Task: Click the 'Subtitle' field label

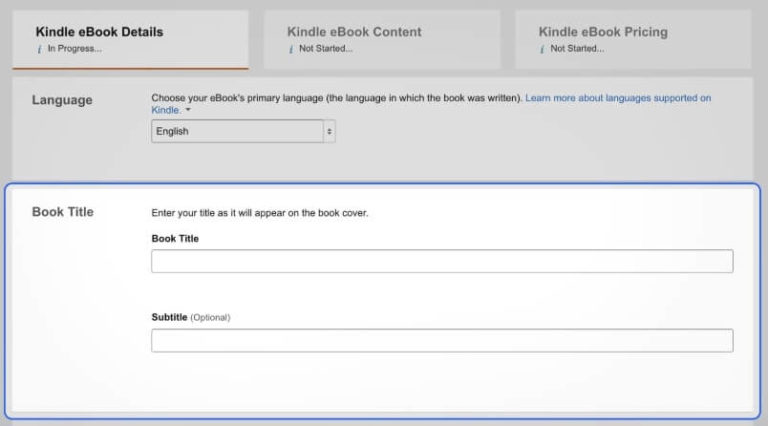Action: [169, 317]
